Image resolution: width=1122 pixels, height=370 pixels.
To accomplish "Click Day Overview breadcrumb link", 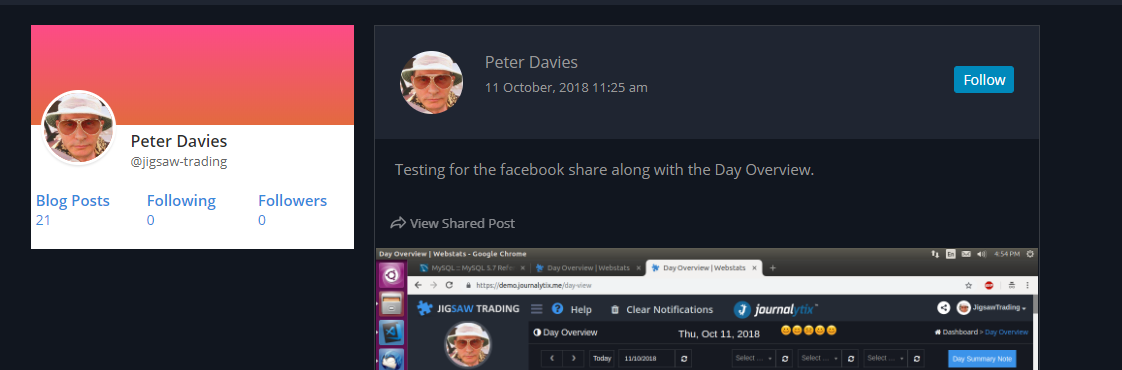I will pyautogui.click(x=1007, y=332).
